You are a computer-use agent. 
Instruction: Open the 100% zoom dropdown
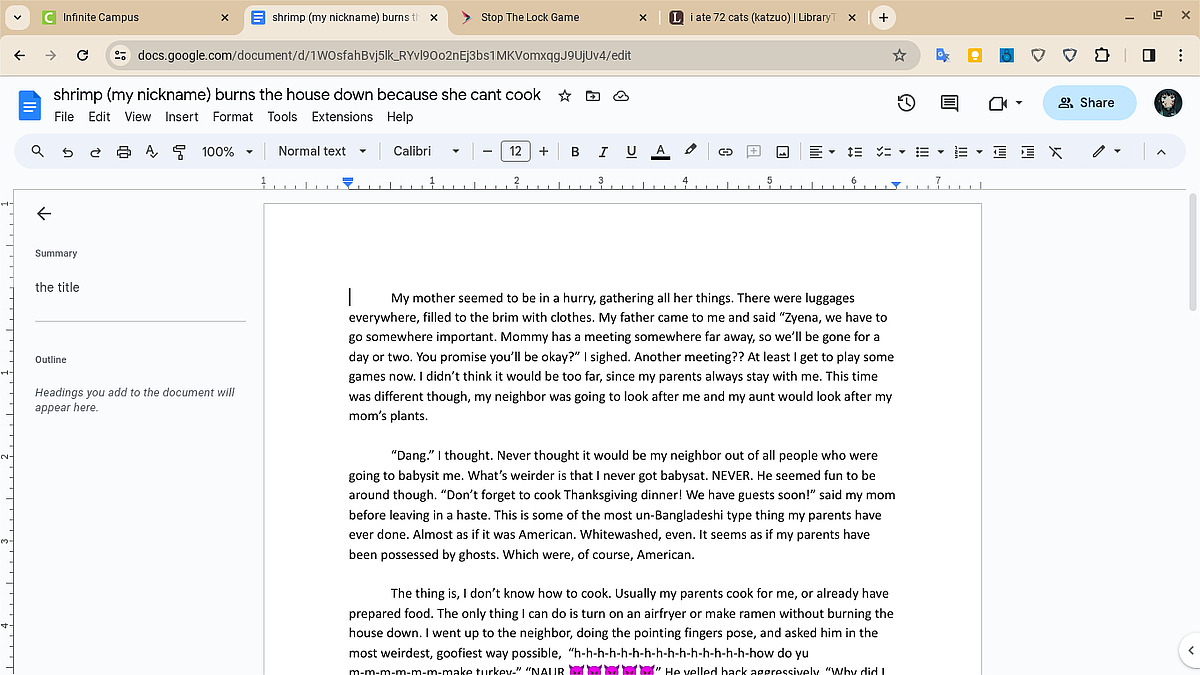click(226, 151)
